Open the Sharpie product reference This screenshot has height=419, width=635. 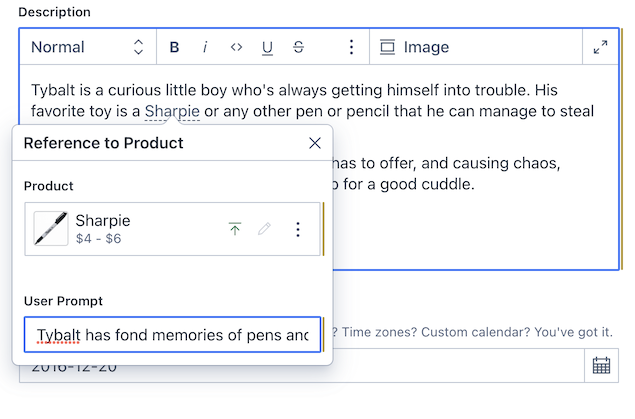pos(140,229)
